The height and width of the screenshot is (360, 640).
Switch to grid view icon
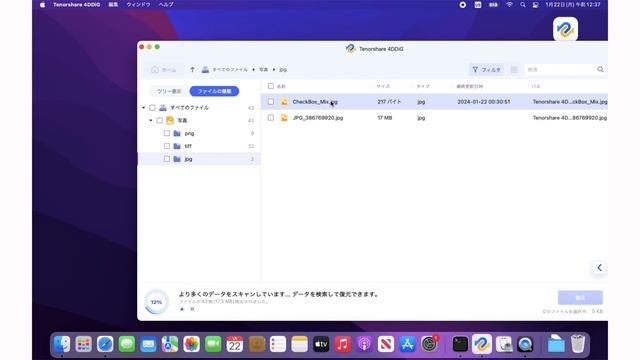pos(514,70)
